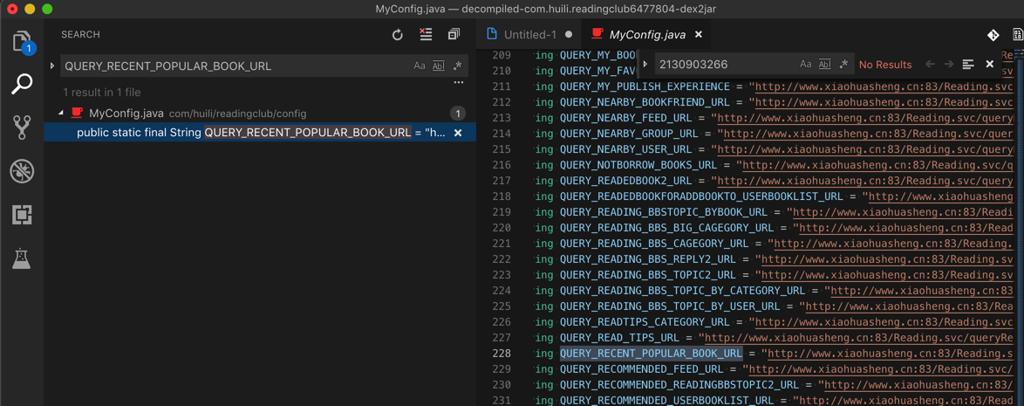The image size is (1024, 406).
Task: Close the MyConfig.java tab
Action: point(698,35)
